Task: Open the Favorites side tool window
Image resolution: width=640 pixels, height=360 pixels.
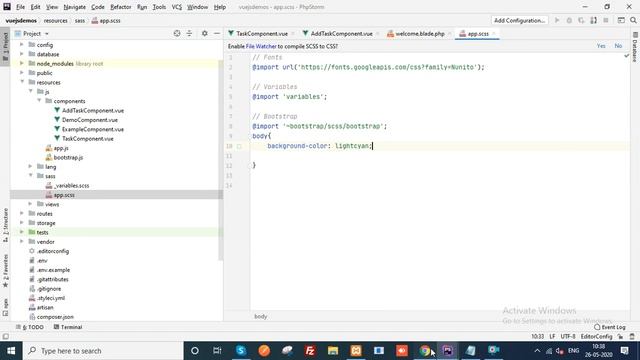Action: point(5,271)
